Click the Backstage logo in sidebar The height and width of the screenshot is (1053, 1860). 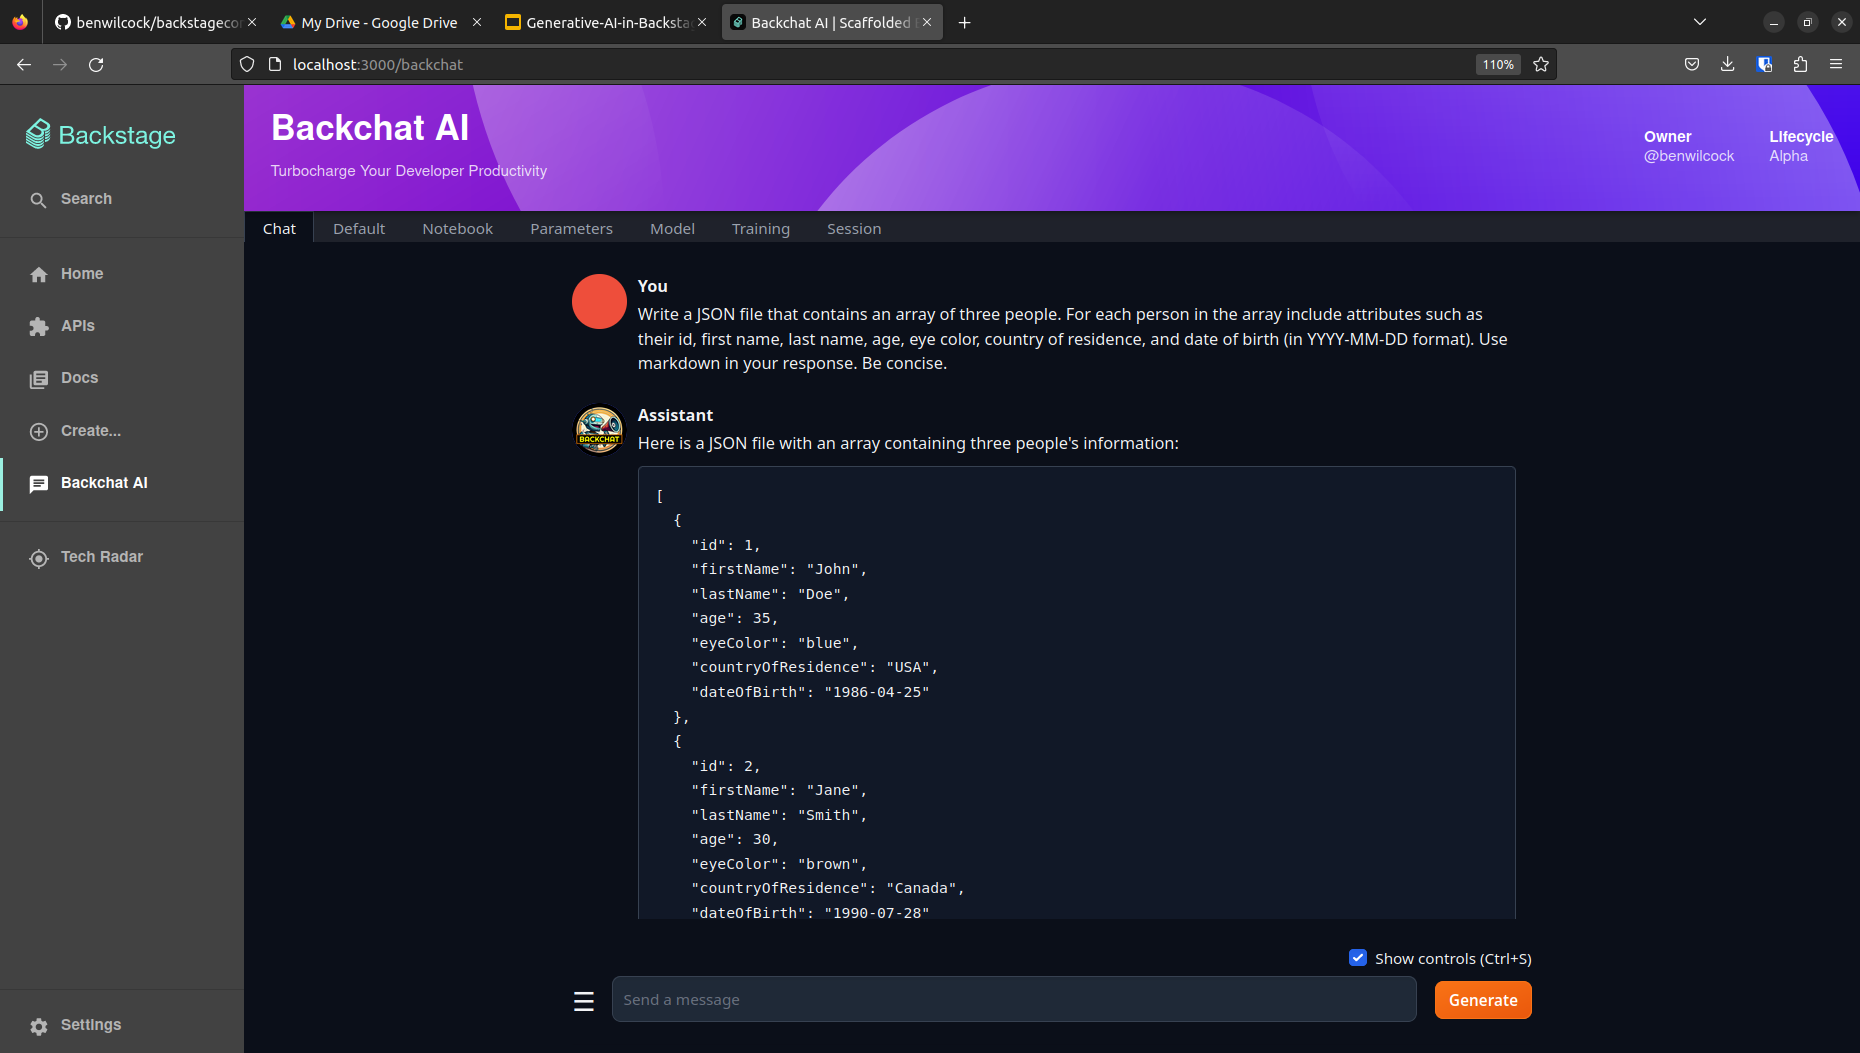click(x=101, y=135)
